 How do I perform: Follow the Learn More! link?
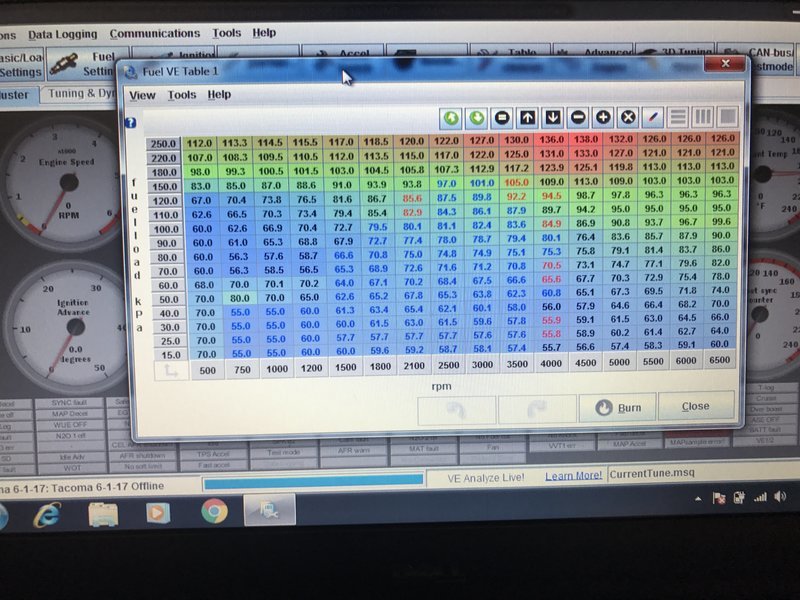(573, 476)
